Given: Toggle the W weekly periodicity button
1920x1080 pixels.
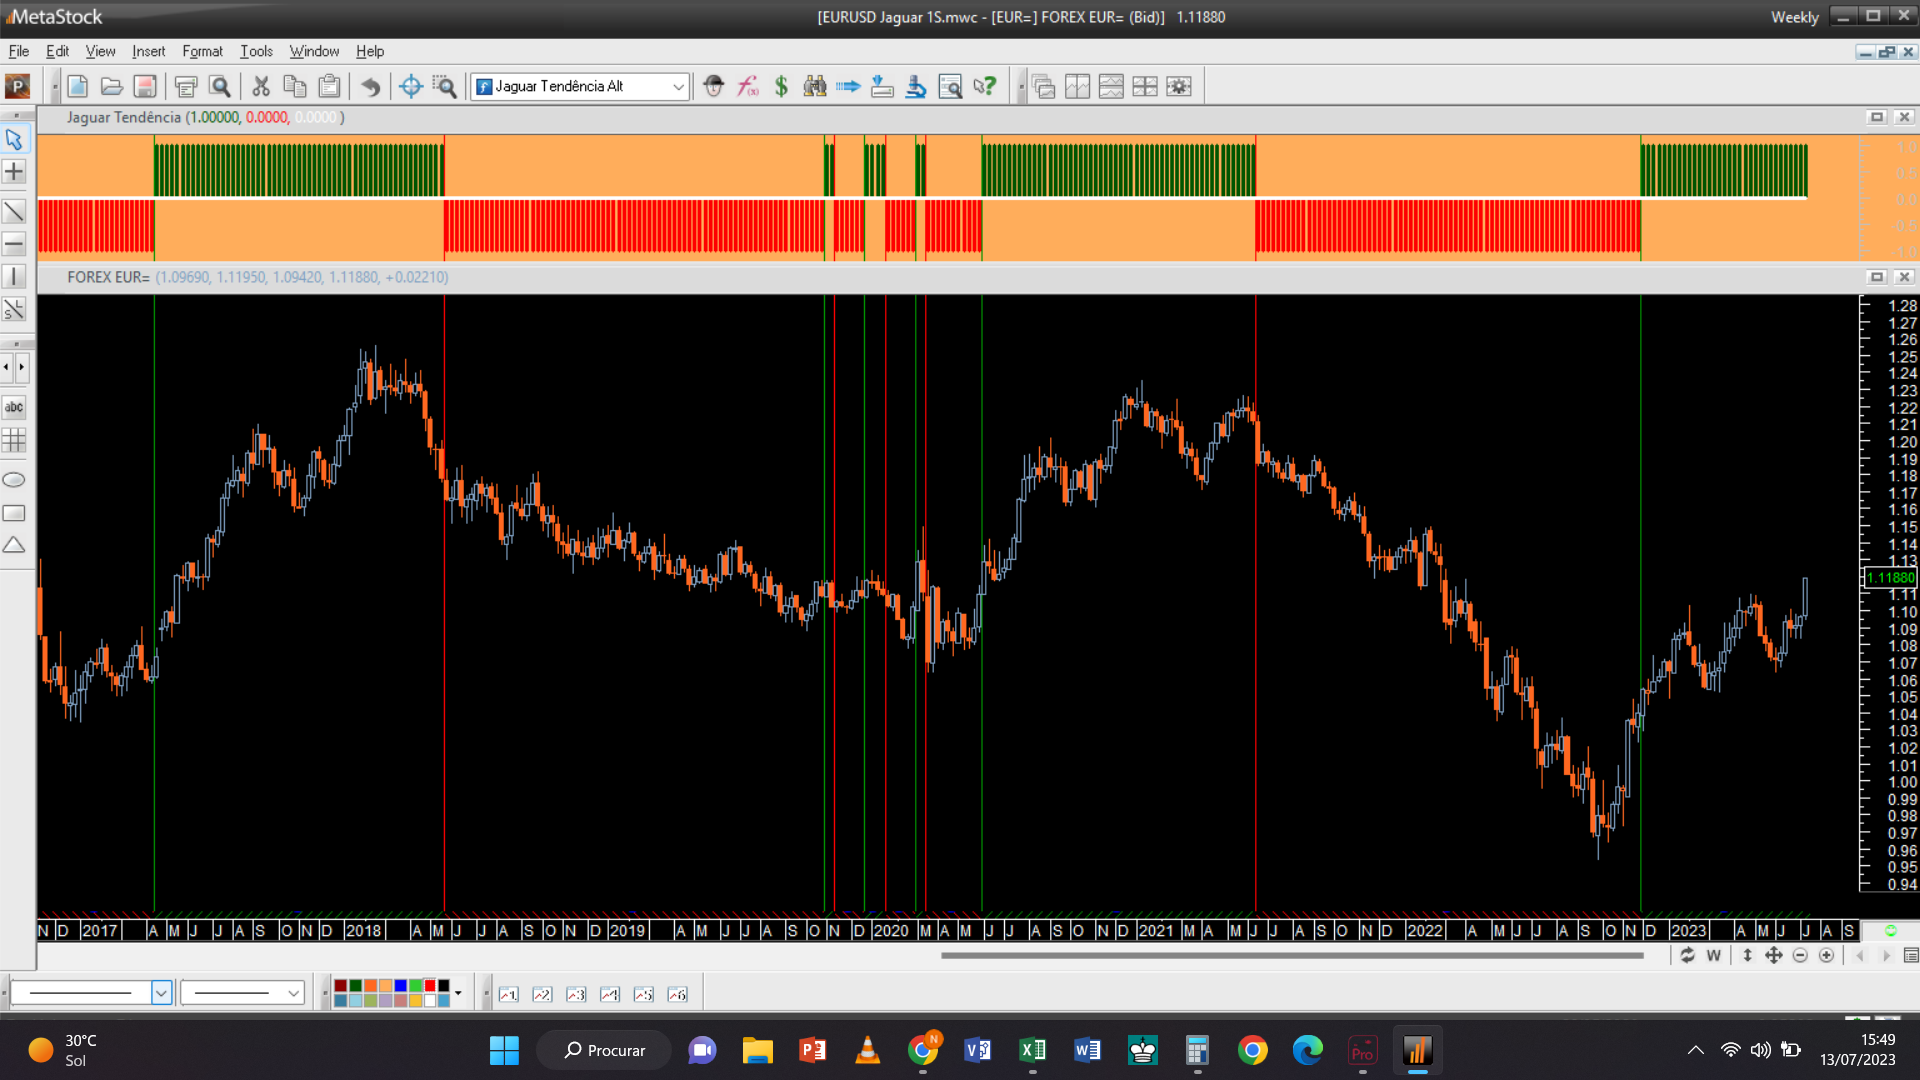Looking at the screenshot, I should (x=1713, y=956).
